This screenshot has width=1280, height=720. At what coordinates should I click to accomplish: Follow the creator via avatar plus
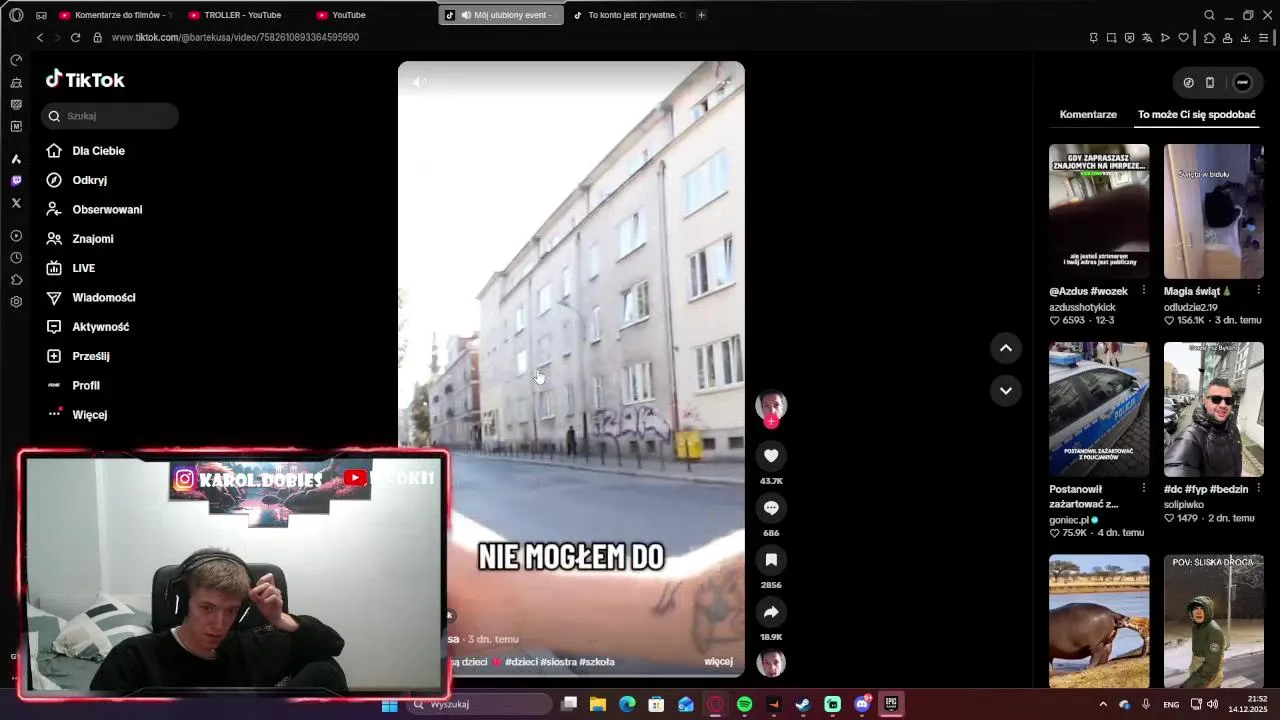(771, 422)
